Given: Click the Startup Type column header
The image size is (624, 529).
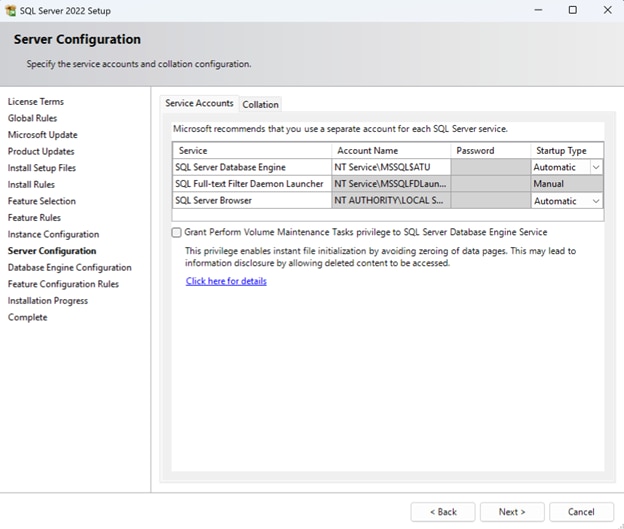Looking at the screenshot, I should pyautogui.click(x=567, y=151).
